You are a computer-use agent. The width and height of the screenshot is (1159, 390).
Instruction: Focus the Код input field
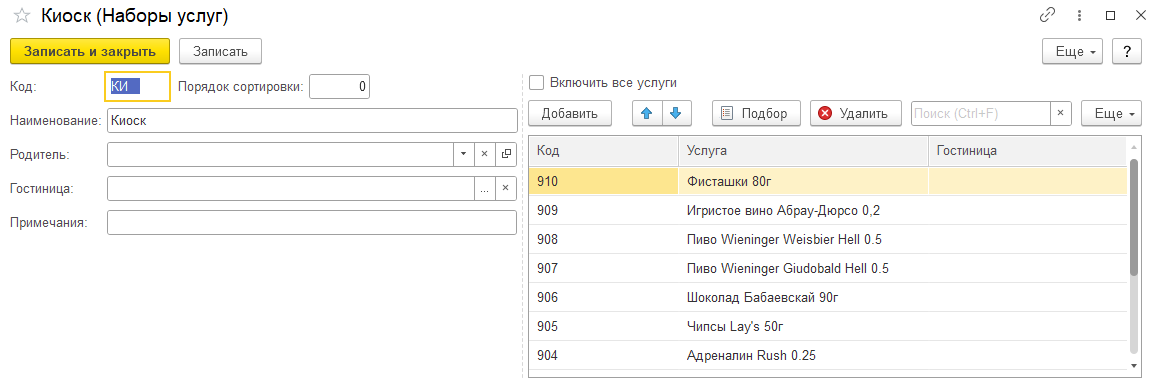click(x=137, y=86)
